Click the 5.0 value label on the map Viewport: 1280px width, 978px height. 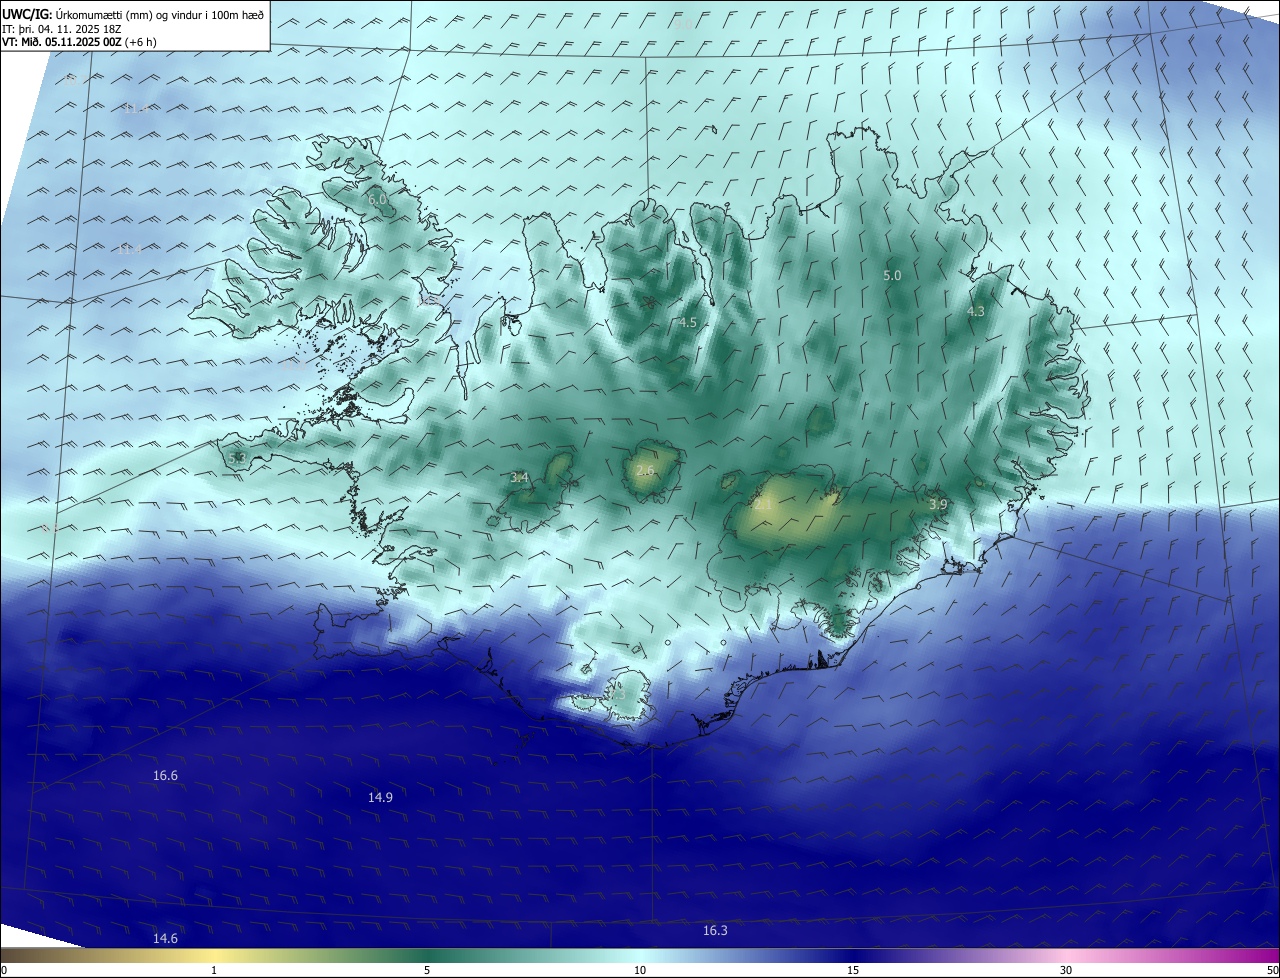[892, 275]
